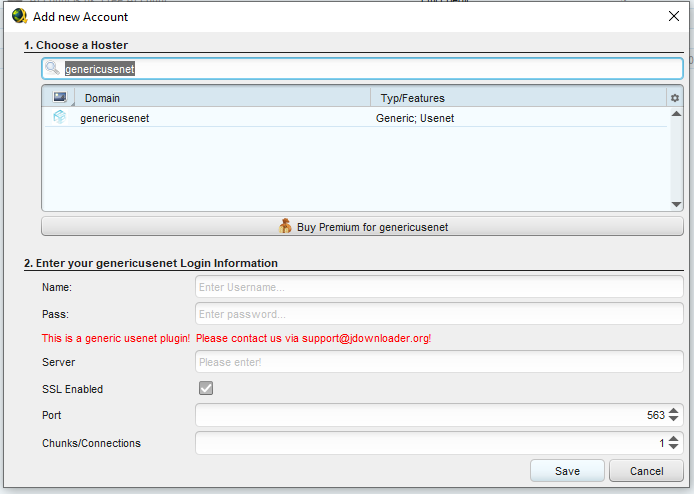Click the genericusenet row hoster icon
This screenshot has width=694, height=494.
pos(59,118)
